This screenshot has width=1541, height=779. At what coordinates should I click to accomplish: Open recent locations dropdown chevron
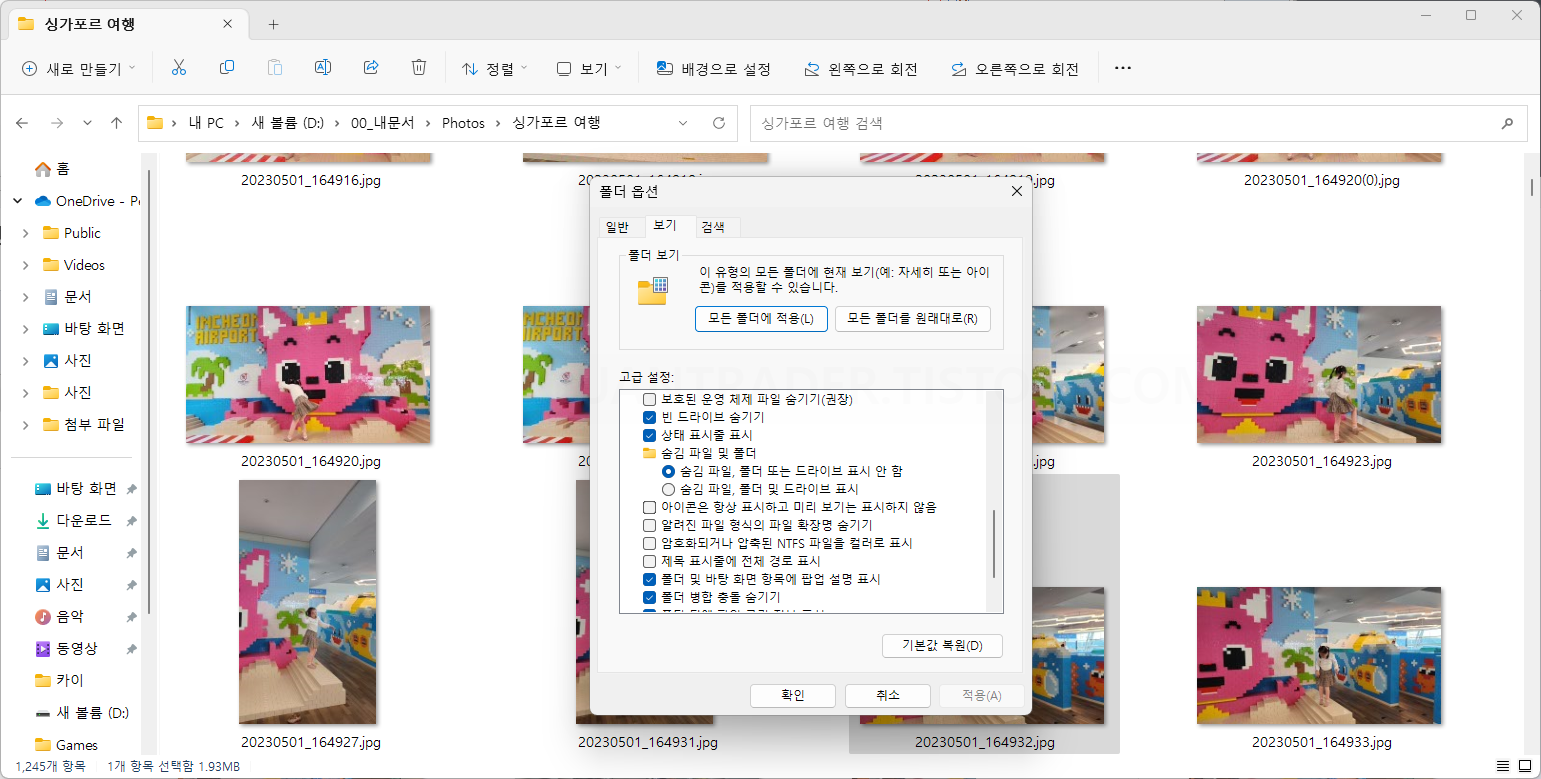[x=87, y=123]
